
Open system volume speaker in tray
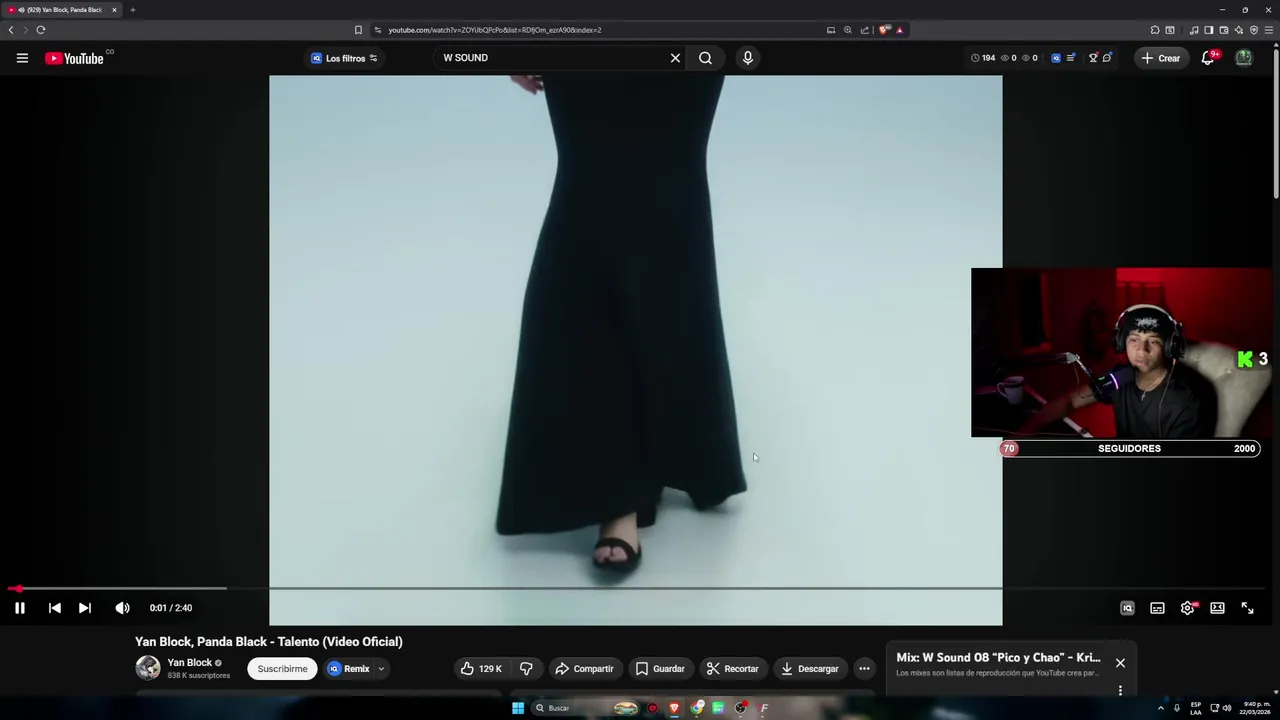[x=1227, y=708]
